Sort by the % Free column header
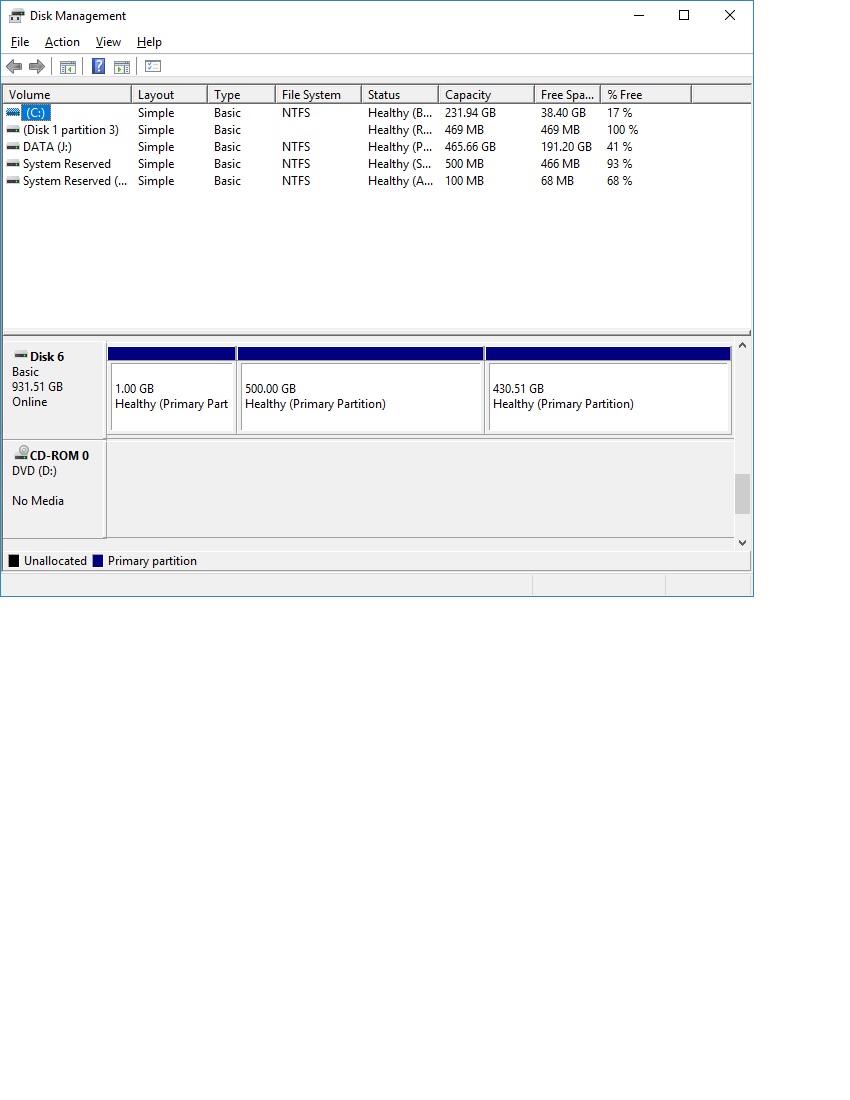 click(x=646, y=95)
